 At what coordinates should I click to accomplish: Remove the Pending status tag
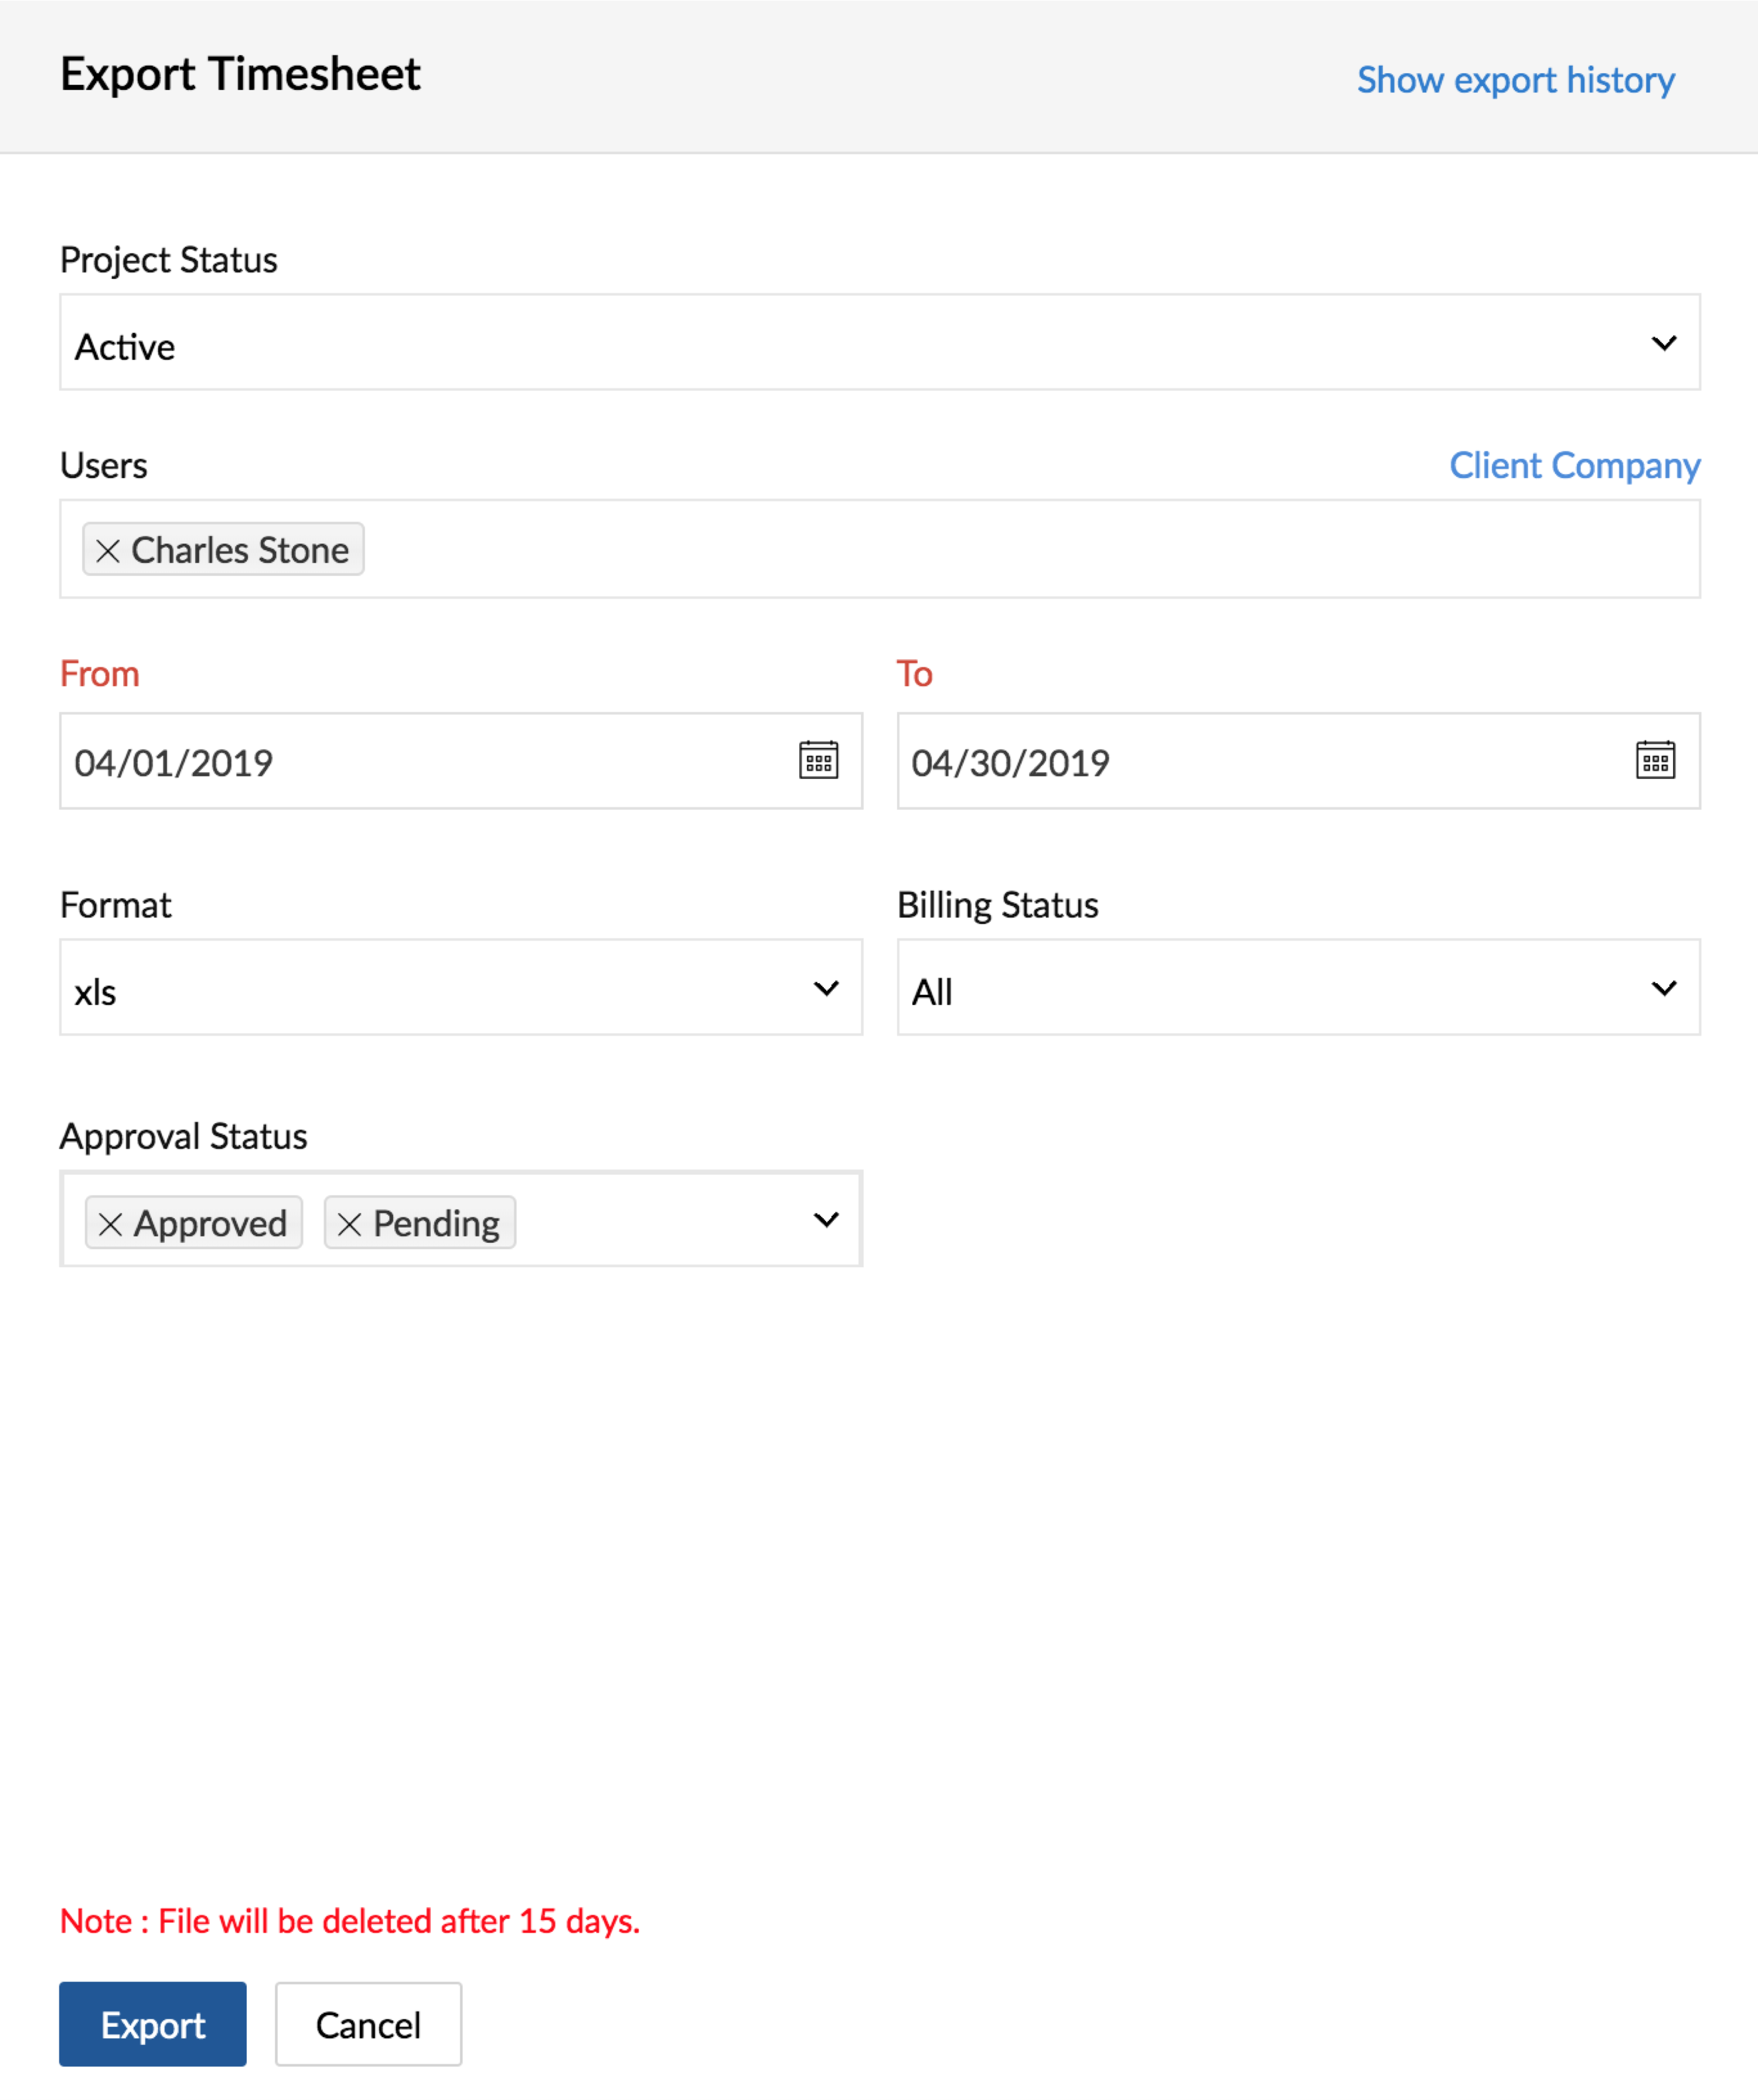point(349,1224)
